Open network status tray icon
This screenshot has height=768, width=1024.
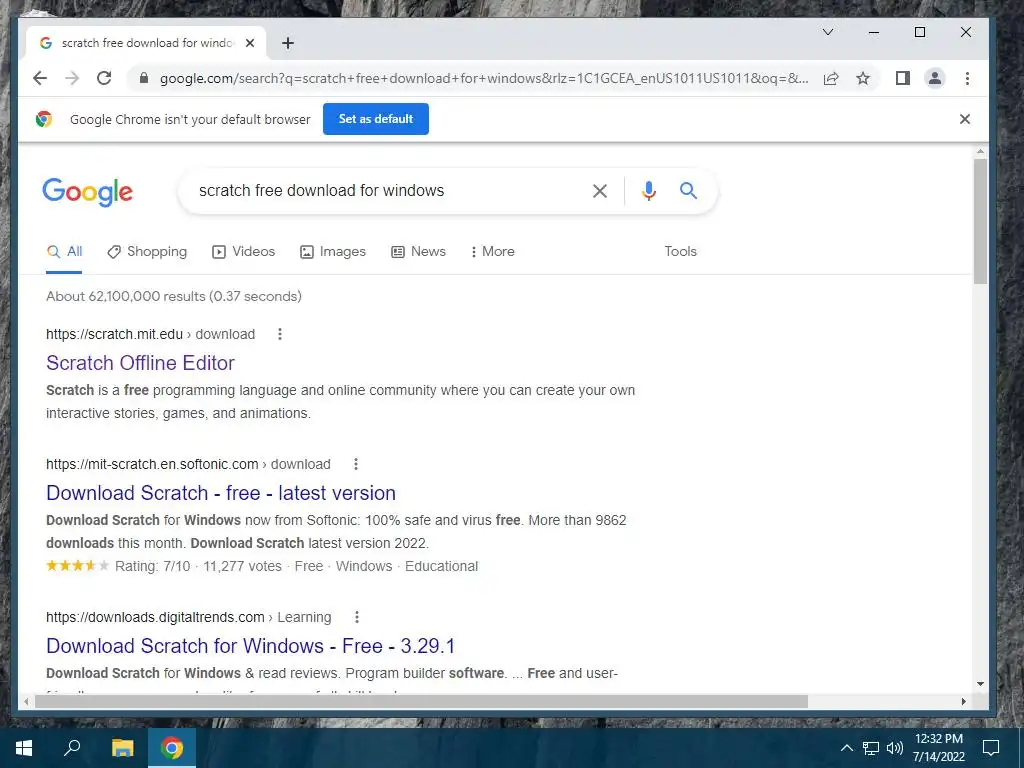[871, 748]
